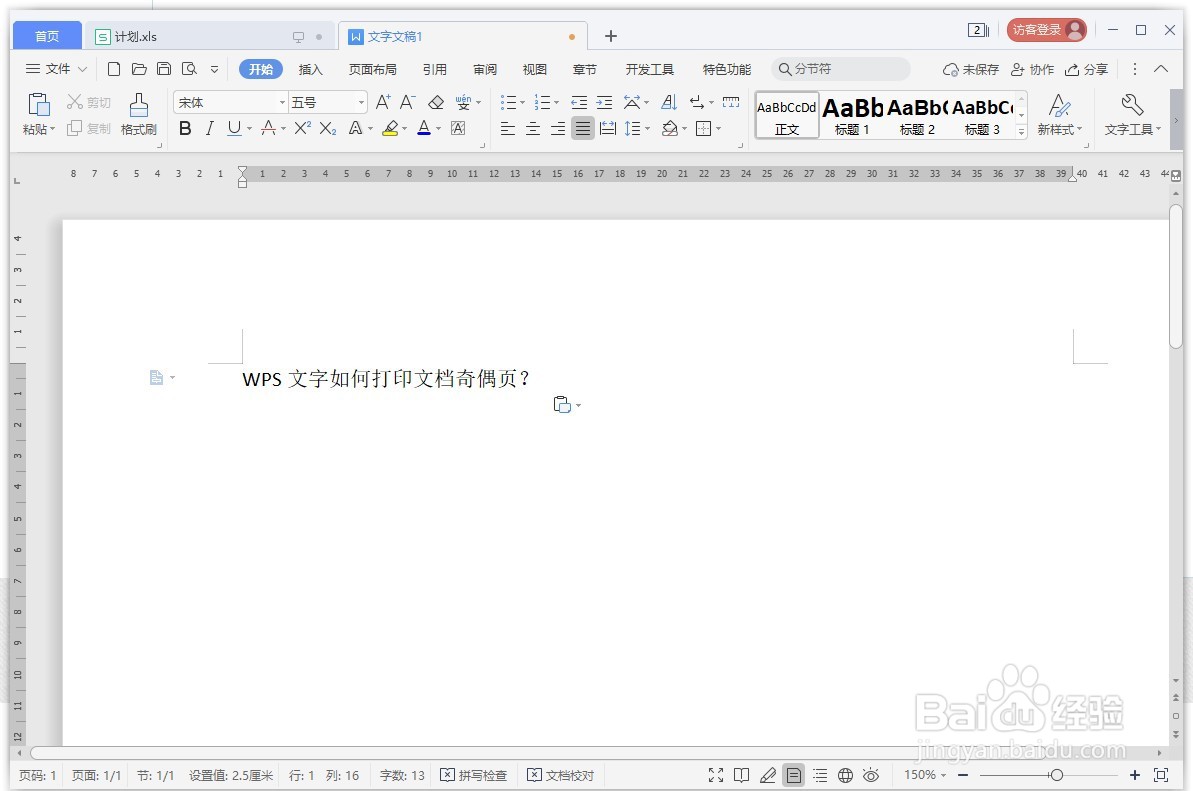Decrease font size with the A- icon
1193x791 pixels.
408,102
